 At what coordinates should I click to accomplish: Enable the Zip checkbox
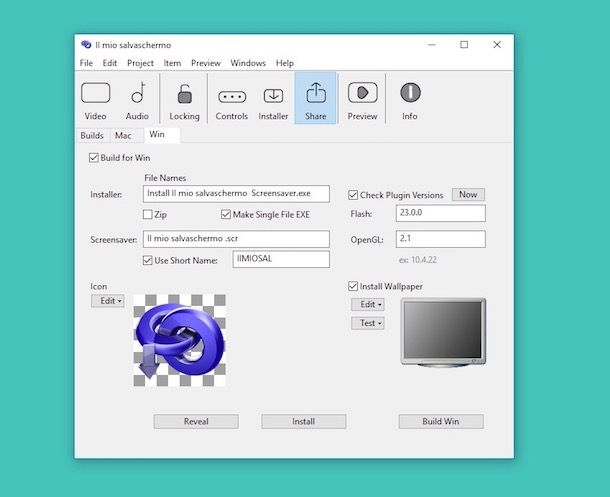pyautogui.click(x=147, y=214)
